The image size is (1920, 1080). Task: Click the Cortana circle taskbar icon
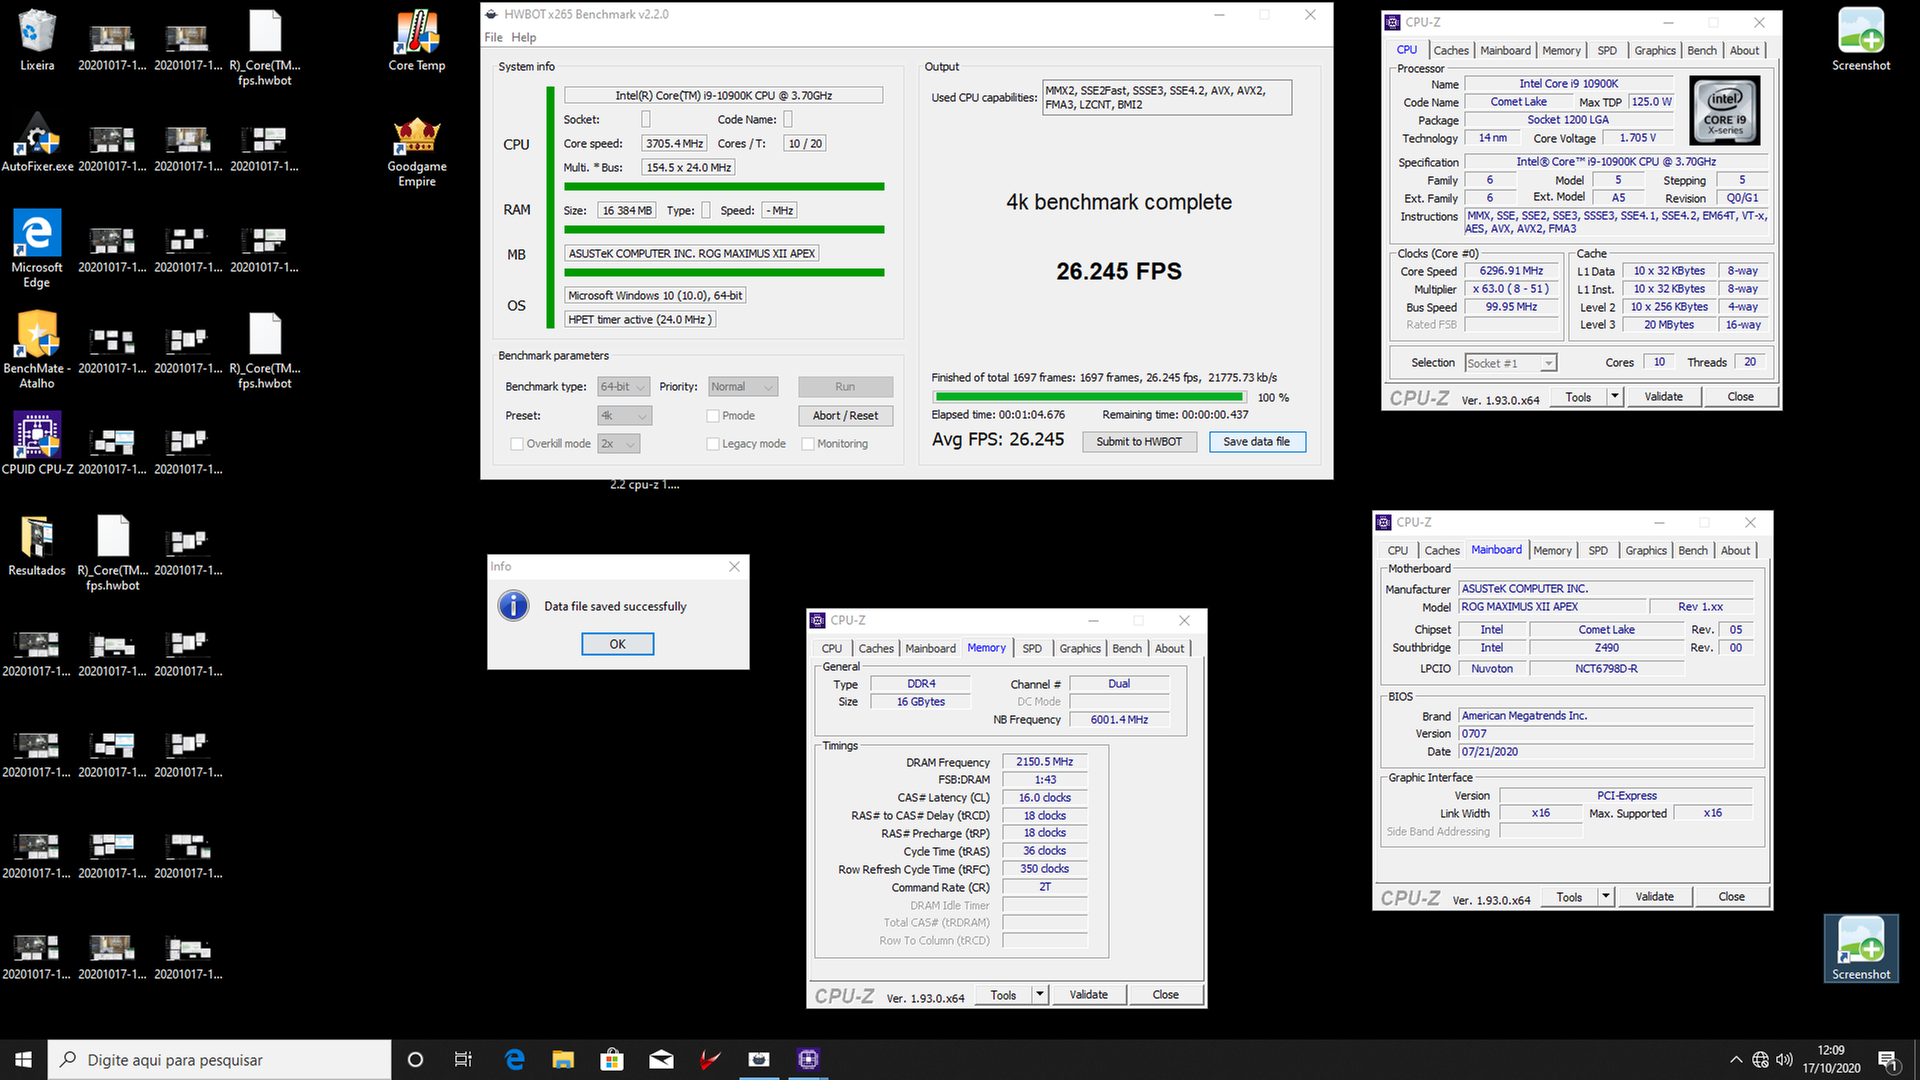415,1059
